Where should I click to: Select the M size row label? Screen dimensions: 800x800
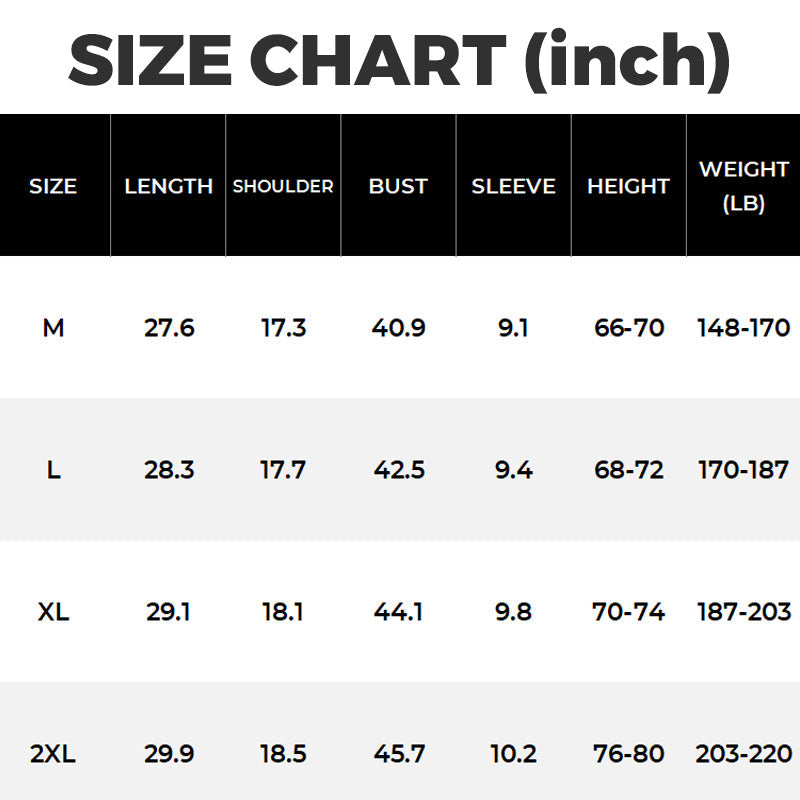(53, 328)
